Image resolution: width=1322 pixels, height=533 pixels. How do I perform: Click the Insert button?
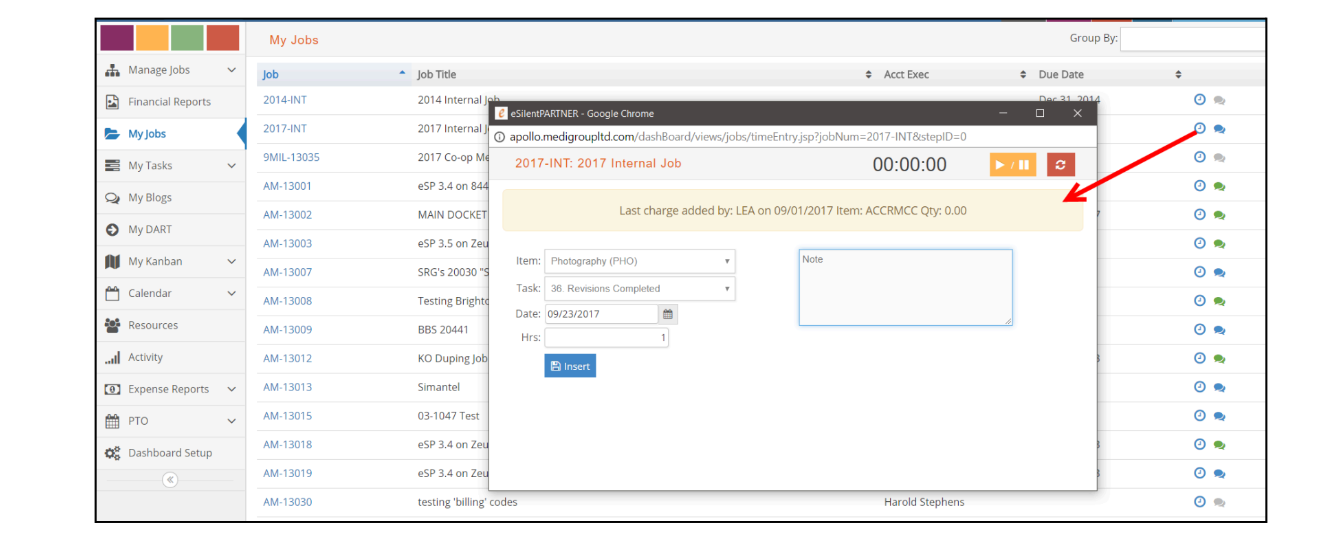570,366
